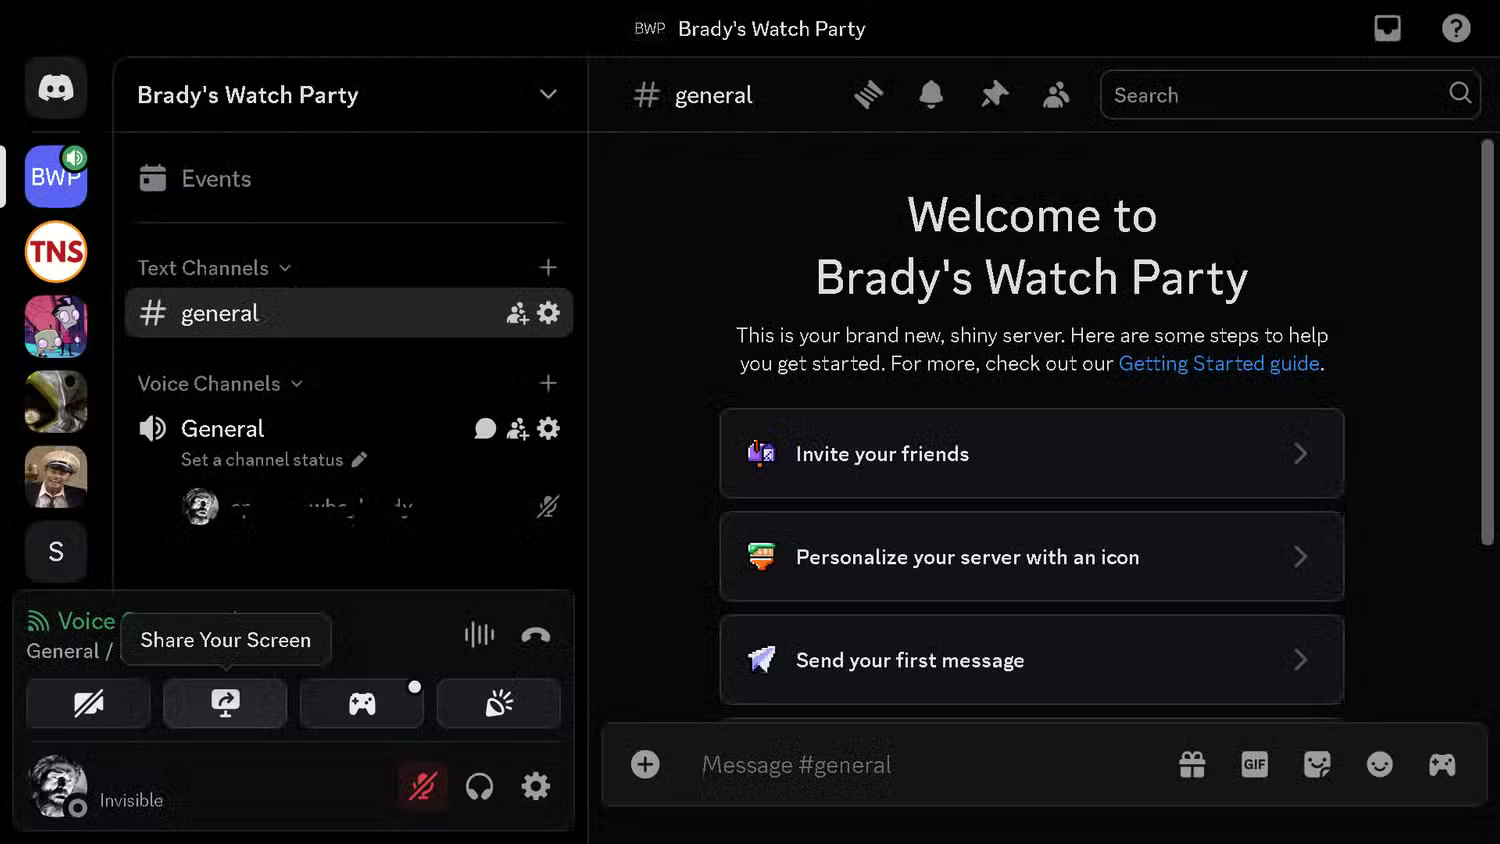Click the chat area vertical scrollbar
The width and height of the screenshot is (1500, 844).
[1487, 343]
